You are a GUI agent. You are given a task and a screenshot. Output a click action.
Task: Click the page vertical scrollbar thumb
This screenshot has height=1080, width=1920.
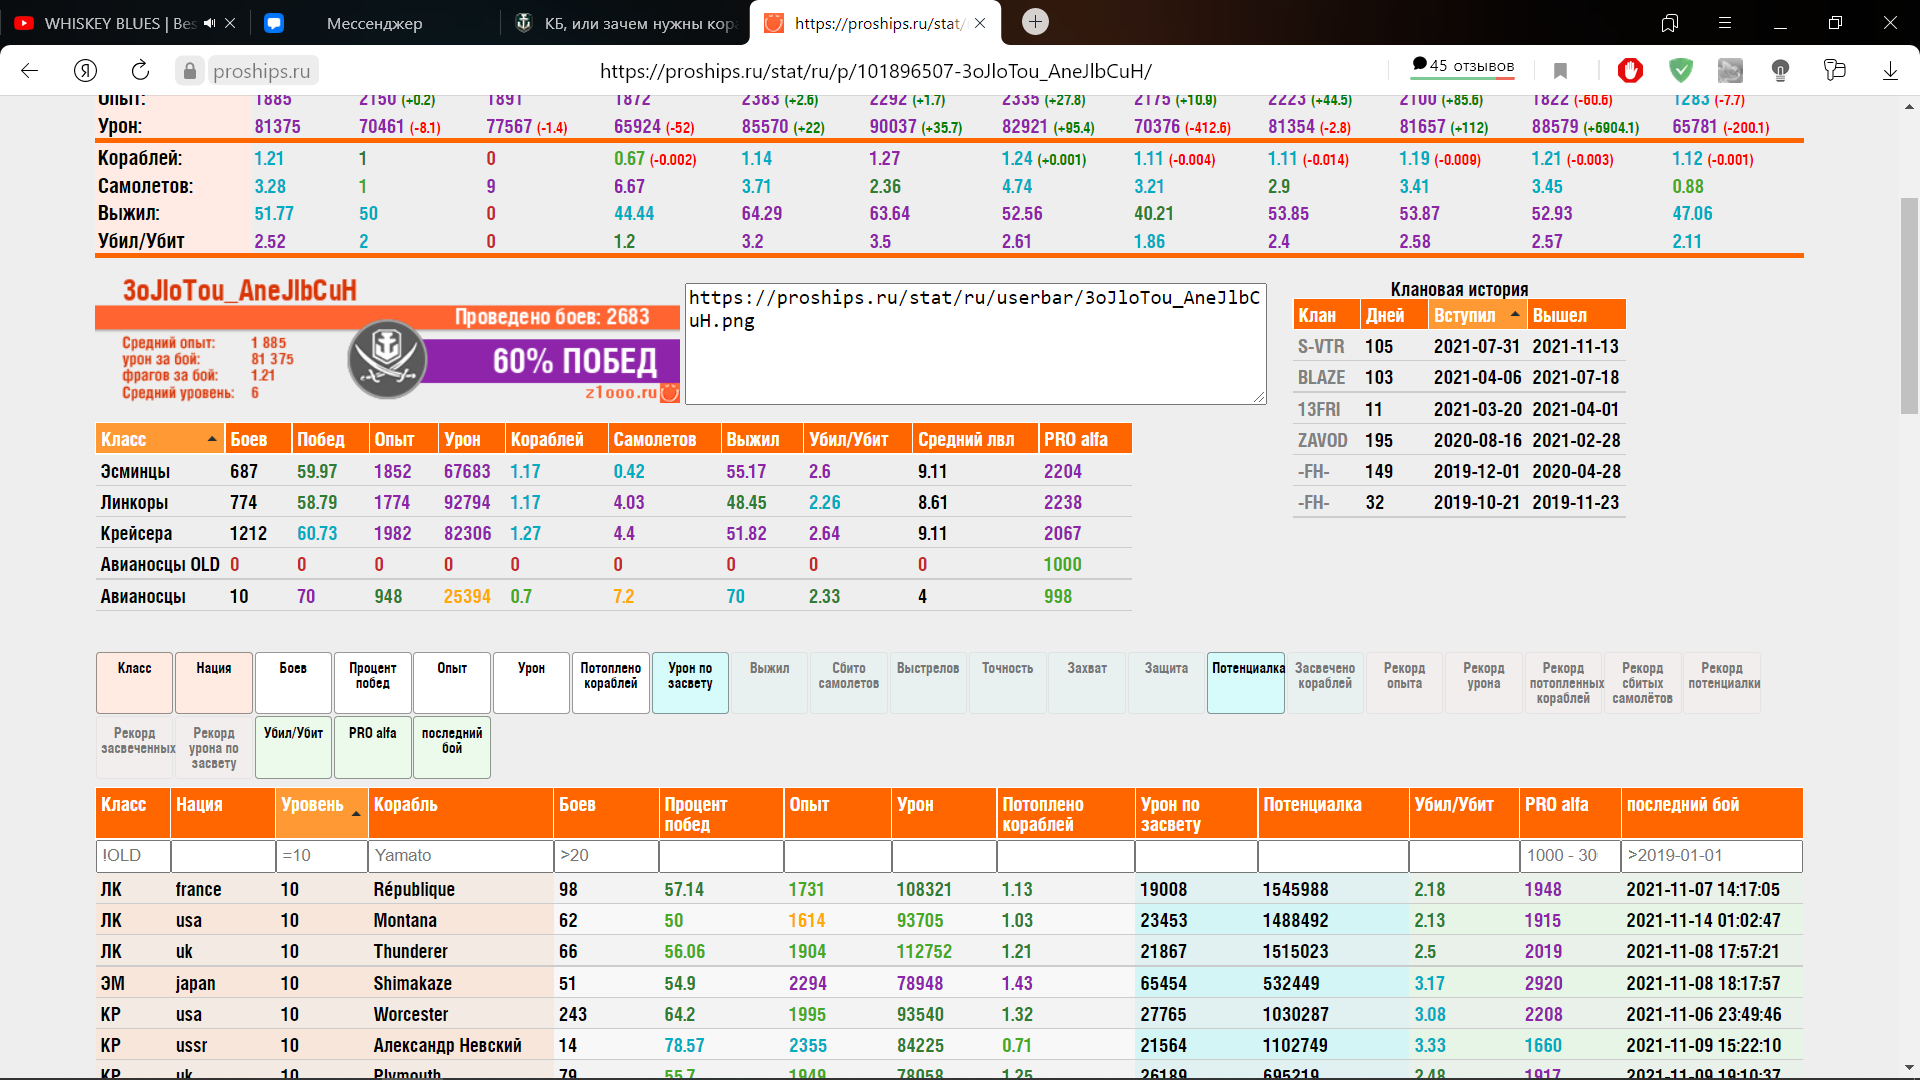tap(1909, 305)
